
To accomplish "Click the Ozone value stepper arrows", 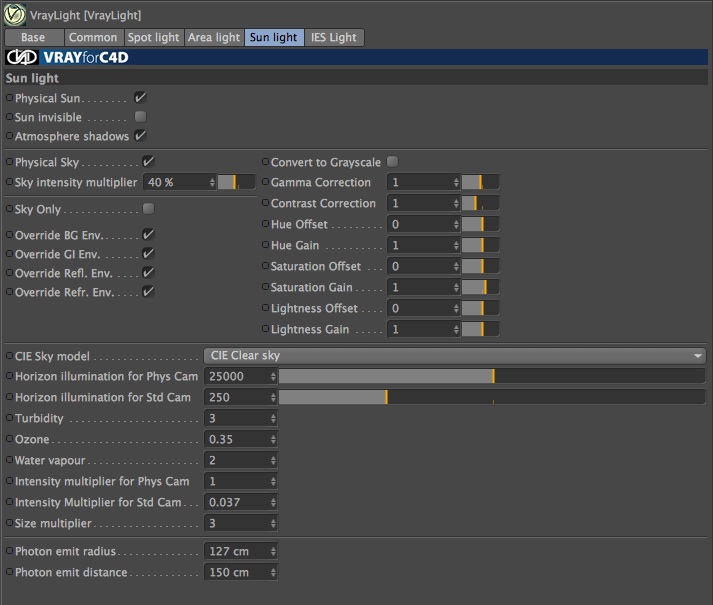I will pos(273,439).
